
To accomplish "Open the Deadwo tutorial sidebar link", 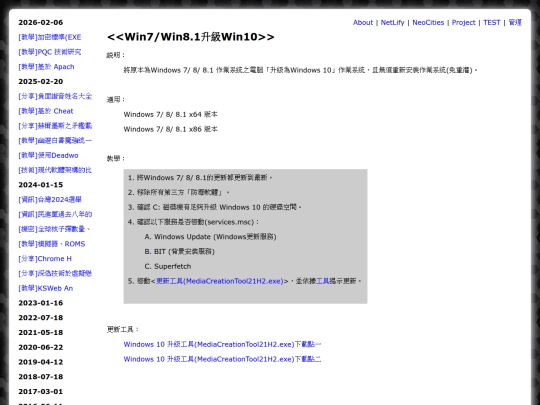I will pyautogui.click(x=48, y=155).
